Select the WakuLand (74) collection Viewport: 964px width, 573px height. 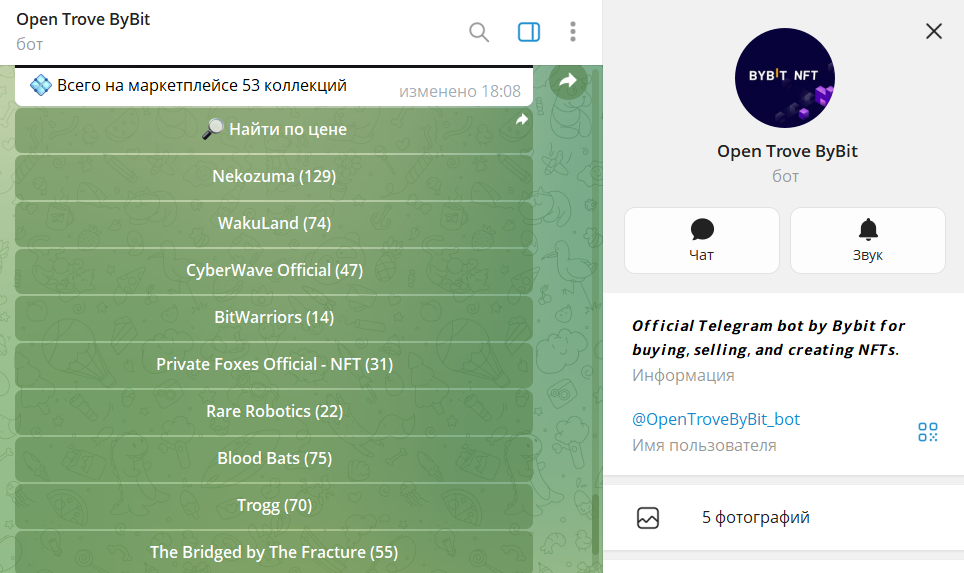(274, 223)
